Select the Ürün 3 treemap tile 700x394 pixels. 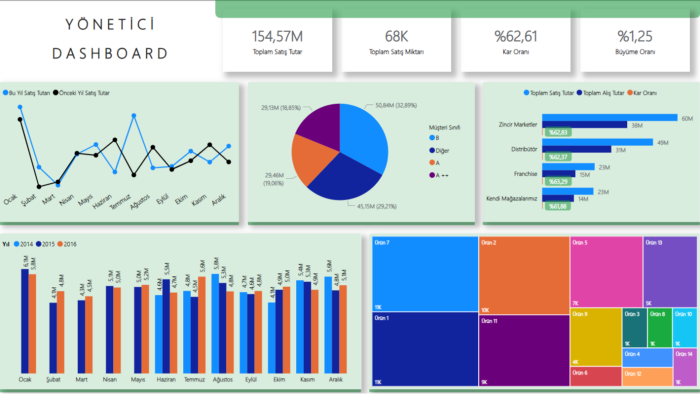tap(635, 328)
